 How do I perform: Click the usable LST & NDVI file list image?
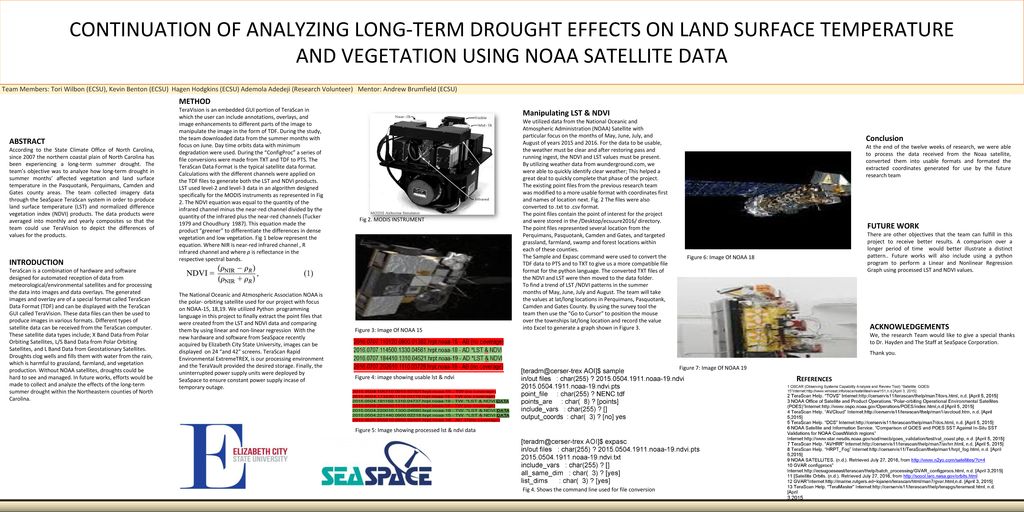pyautogui.click(x=428, y=355)
